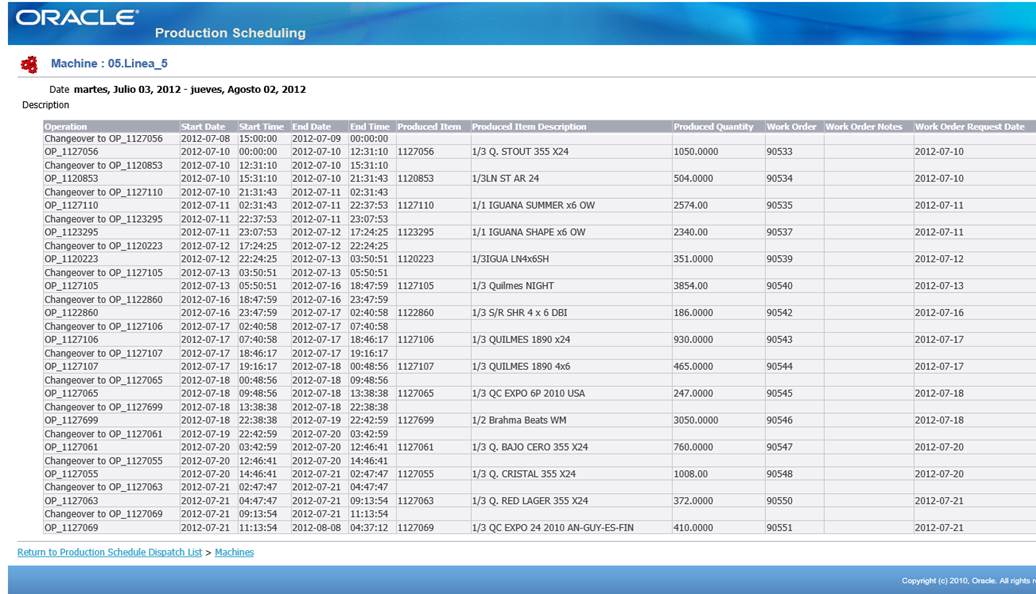Click description 1/3 QC EXPO 6P 2010 USA
The width and height of the screenshot is (1036, 594).
pos(529,394)
